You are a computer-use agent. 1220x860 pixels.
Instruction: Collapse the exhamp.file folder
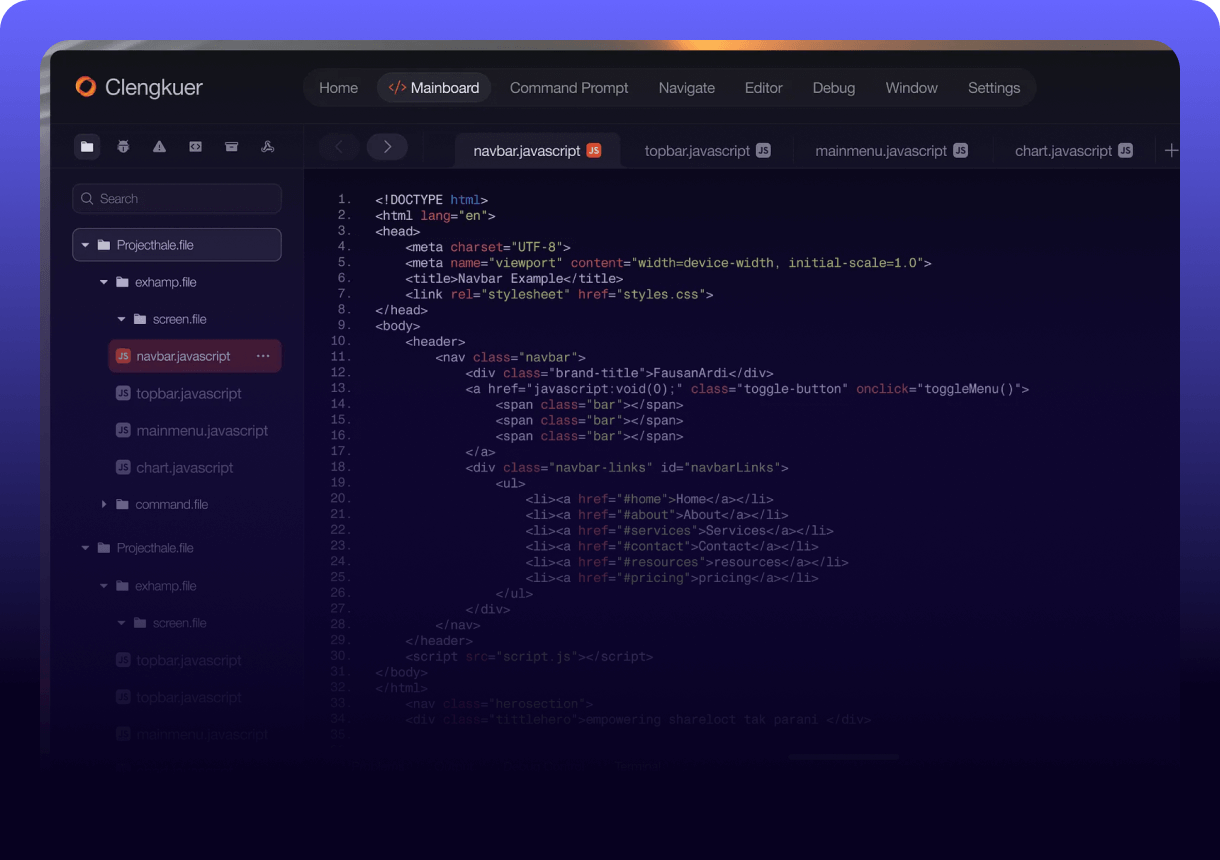(x=104, y=282)
